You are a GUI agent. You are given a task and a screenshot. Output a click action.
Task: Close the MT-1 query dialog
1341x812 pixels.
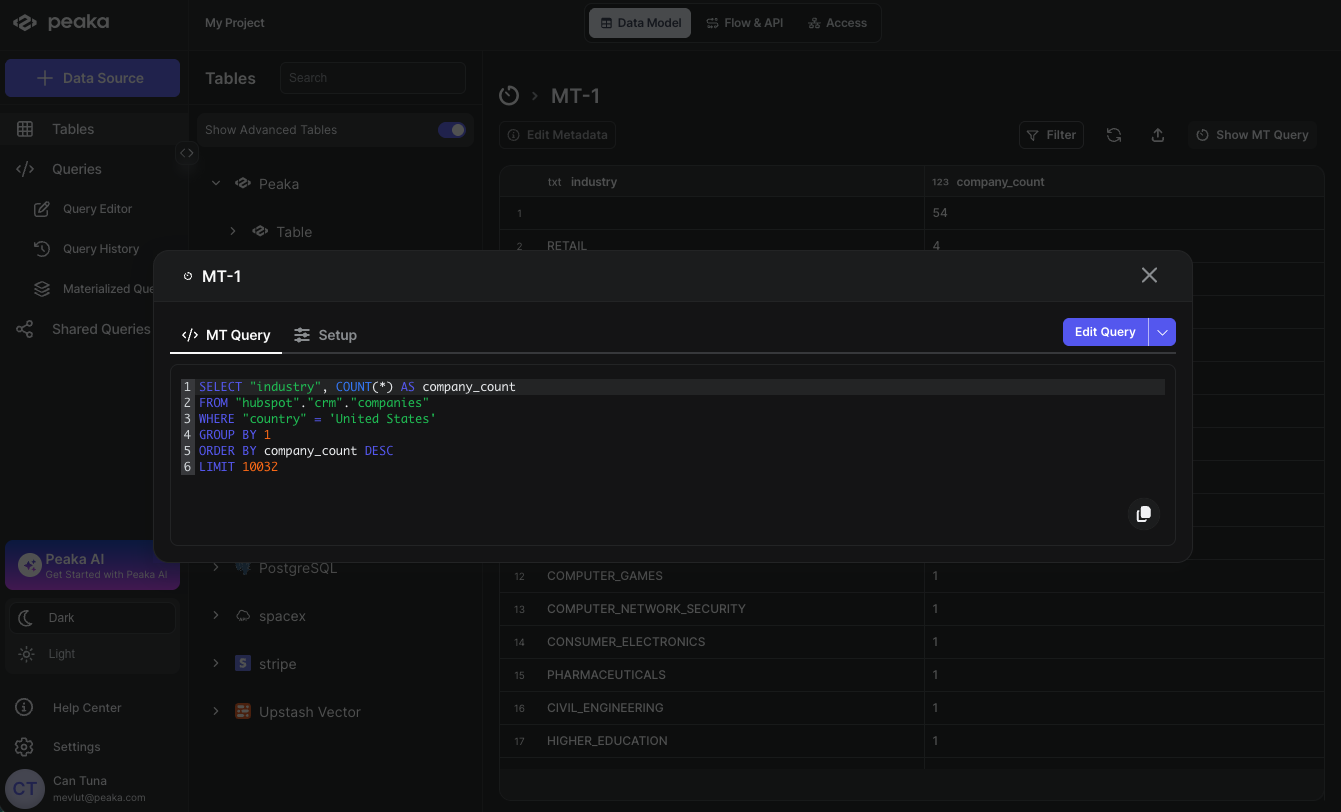(1149, 275)
